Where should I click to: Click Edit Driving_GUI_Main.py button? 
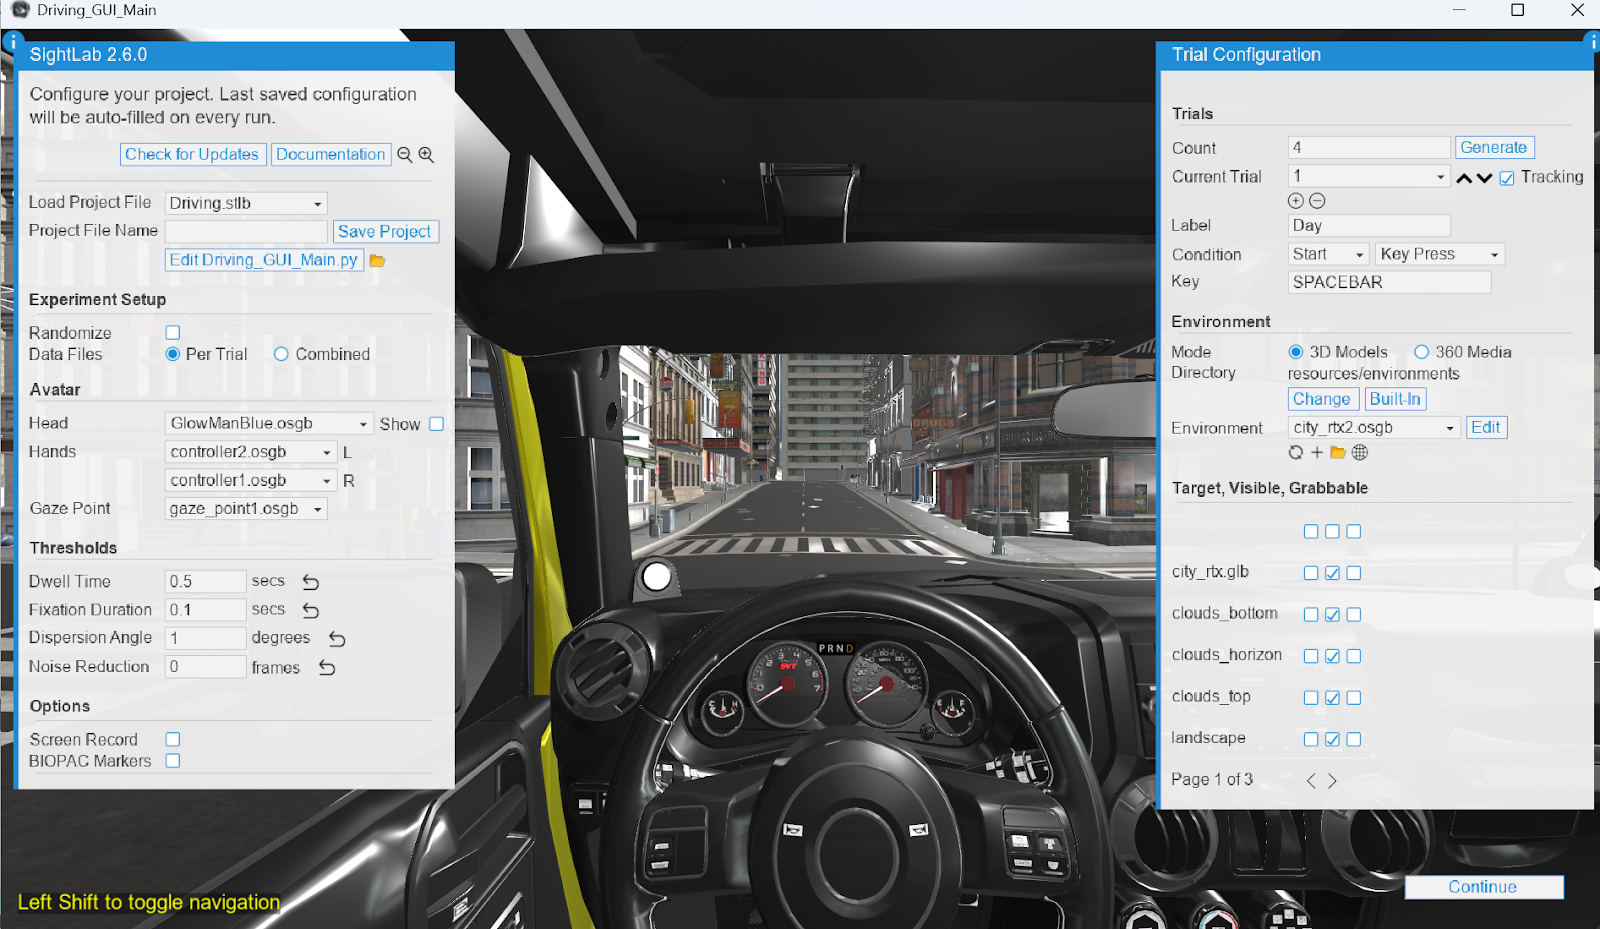(x=264, y=260)
